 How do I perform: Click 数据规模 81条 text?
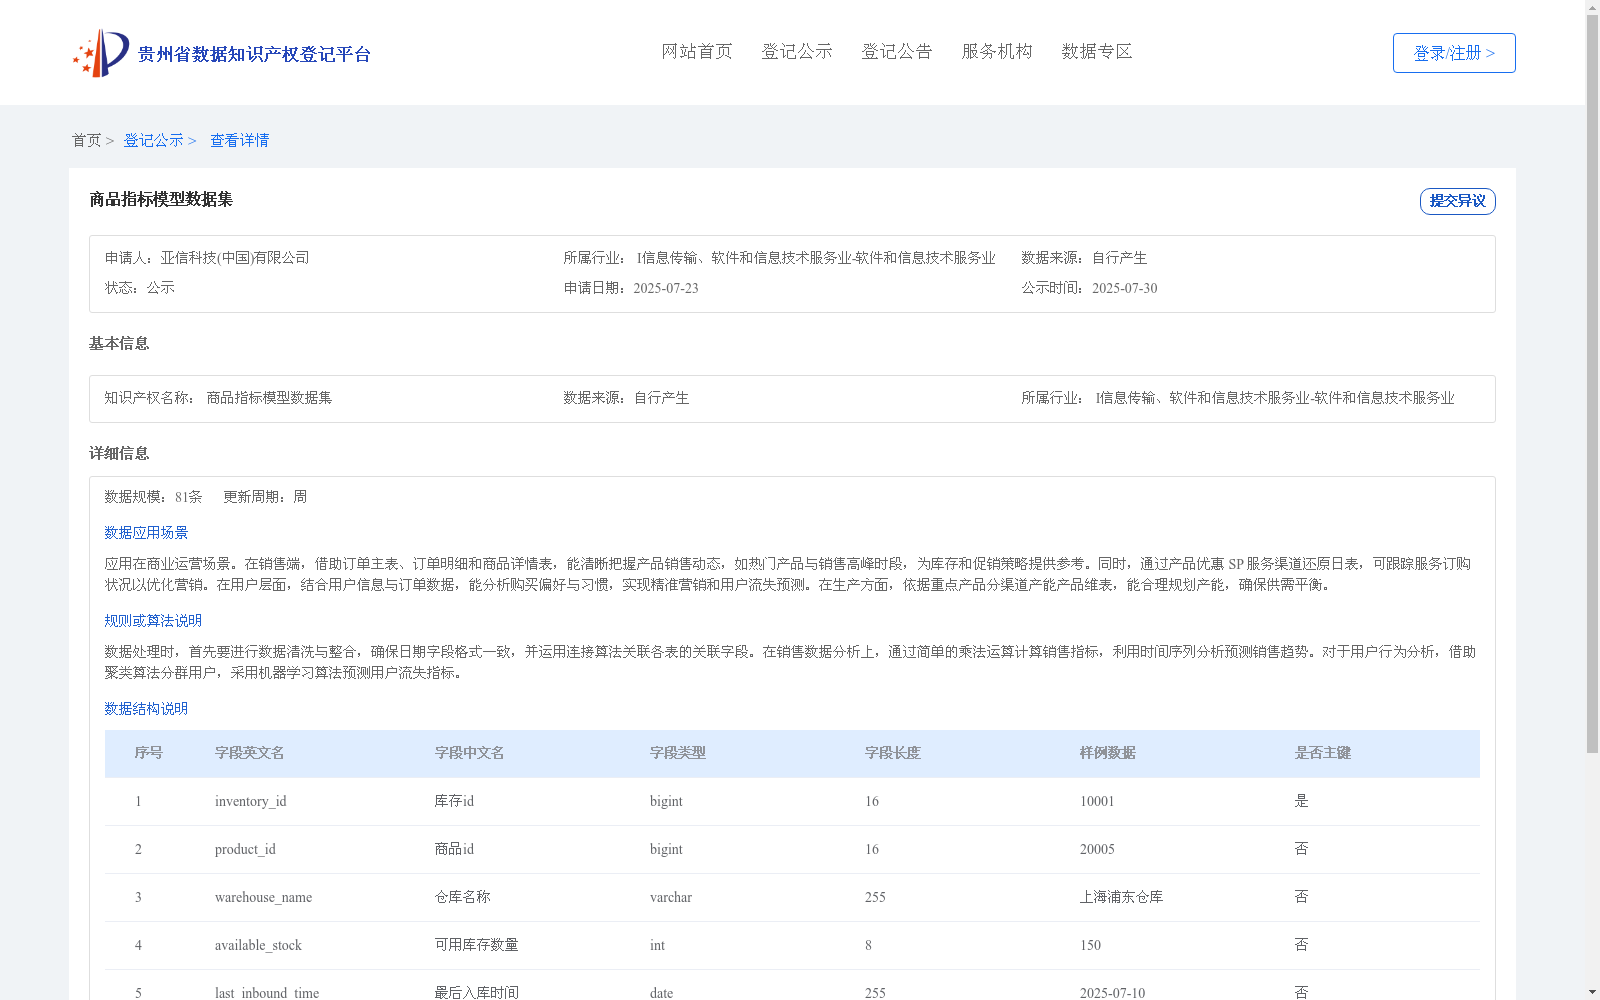click(154, 497)
